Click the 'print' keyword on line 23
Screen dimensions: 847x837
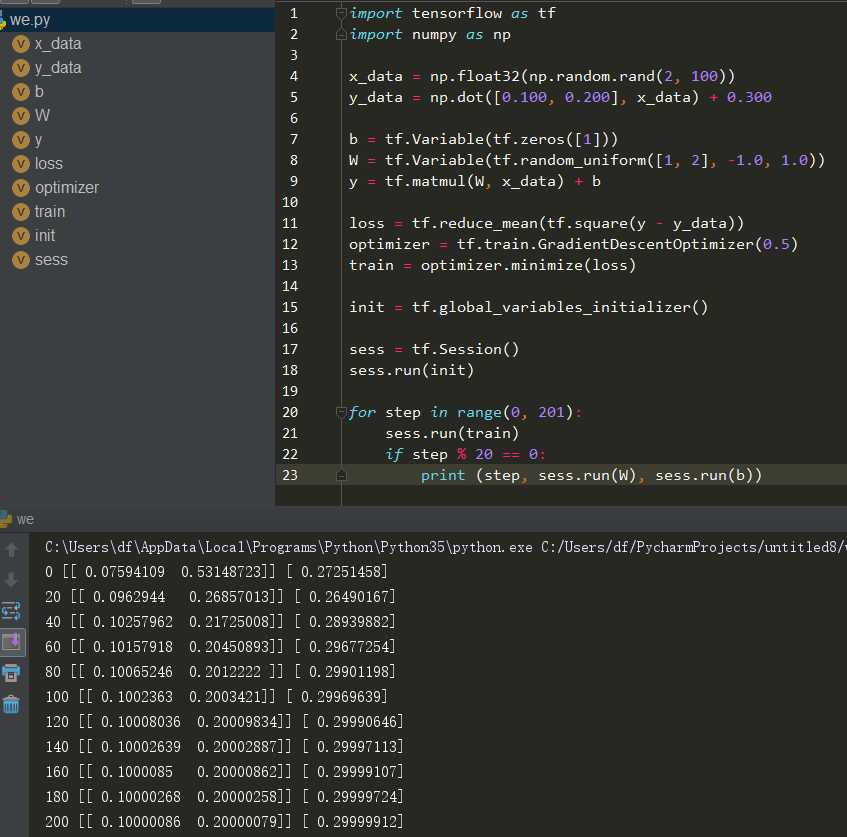[x=442, y=476]
